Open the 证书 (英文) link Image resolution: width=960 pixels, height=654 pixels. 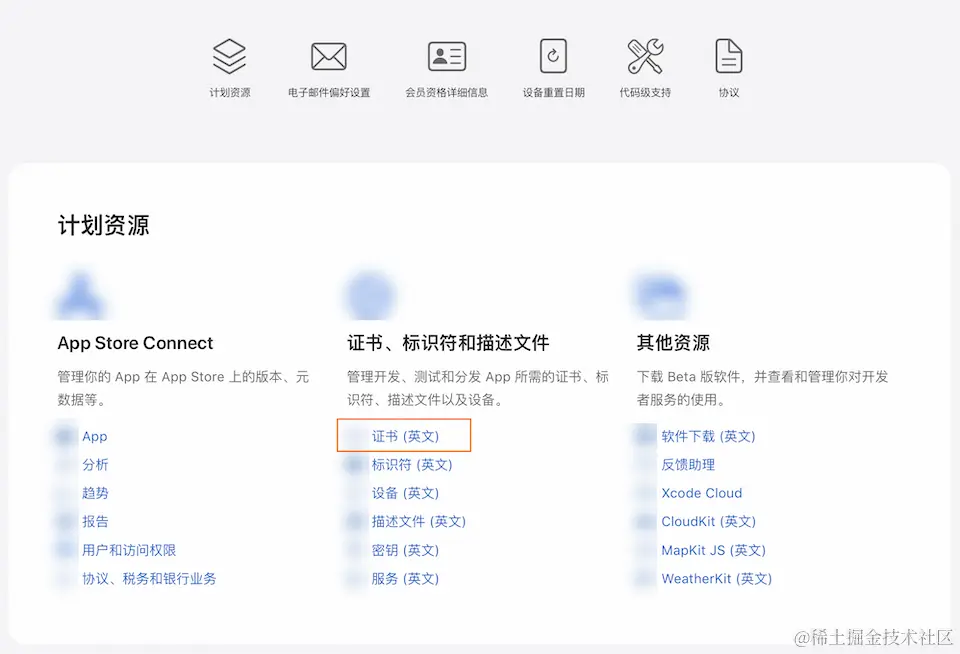(403, 436)
